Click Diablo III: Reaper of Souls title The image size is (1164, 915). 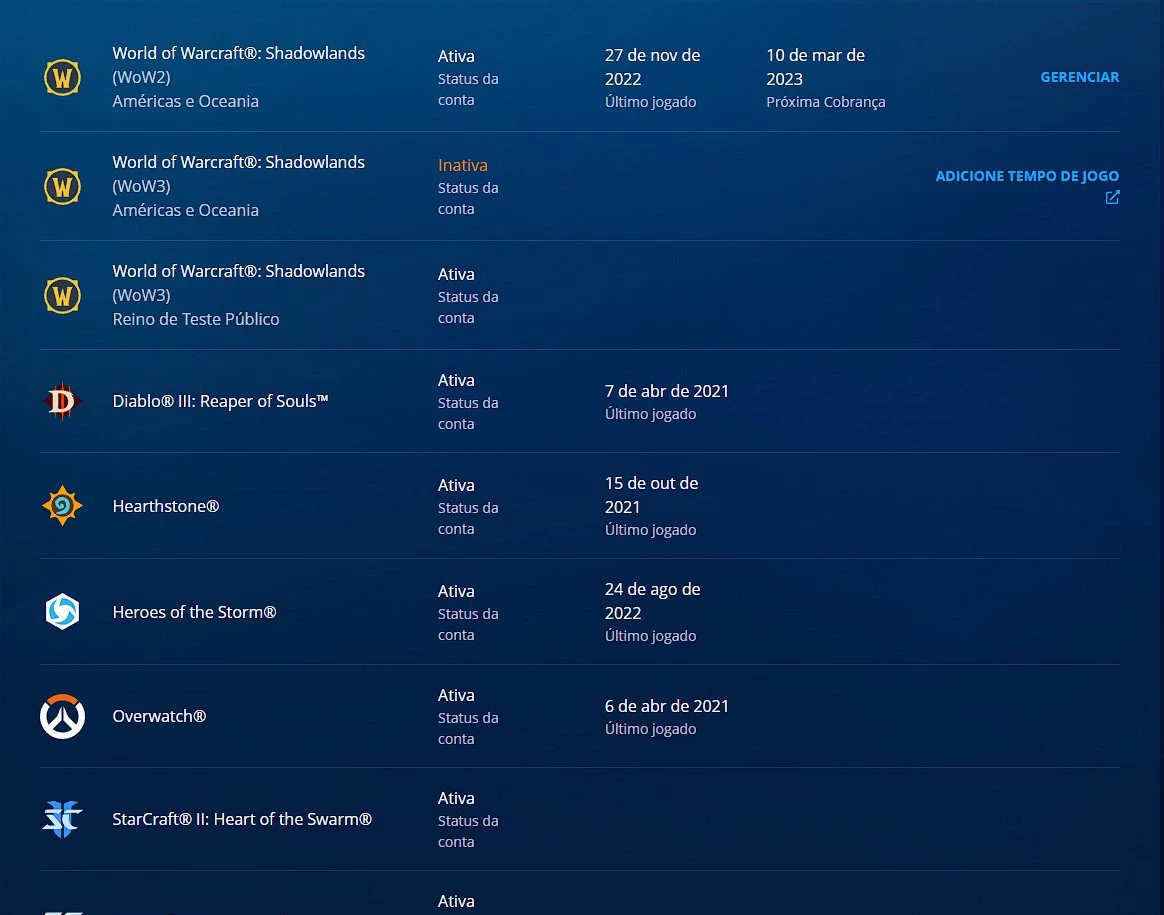[220, 401]
